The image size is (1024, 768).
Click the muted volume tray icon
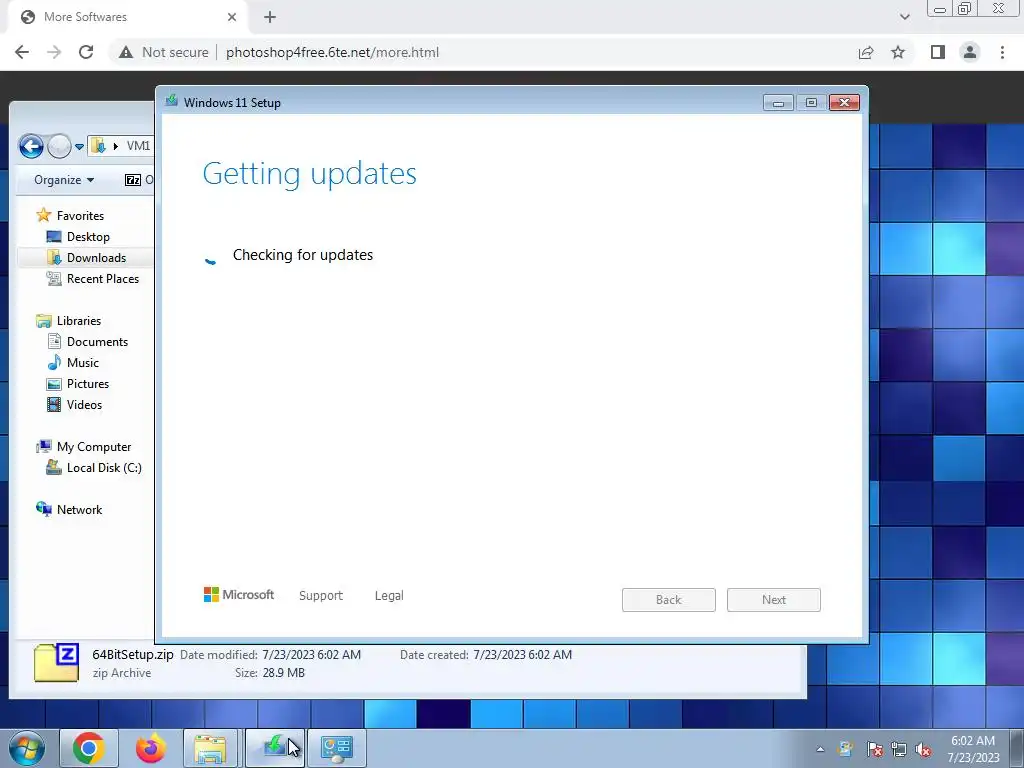click(923, 749)
